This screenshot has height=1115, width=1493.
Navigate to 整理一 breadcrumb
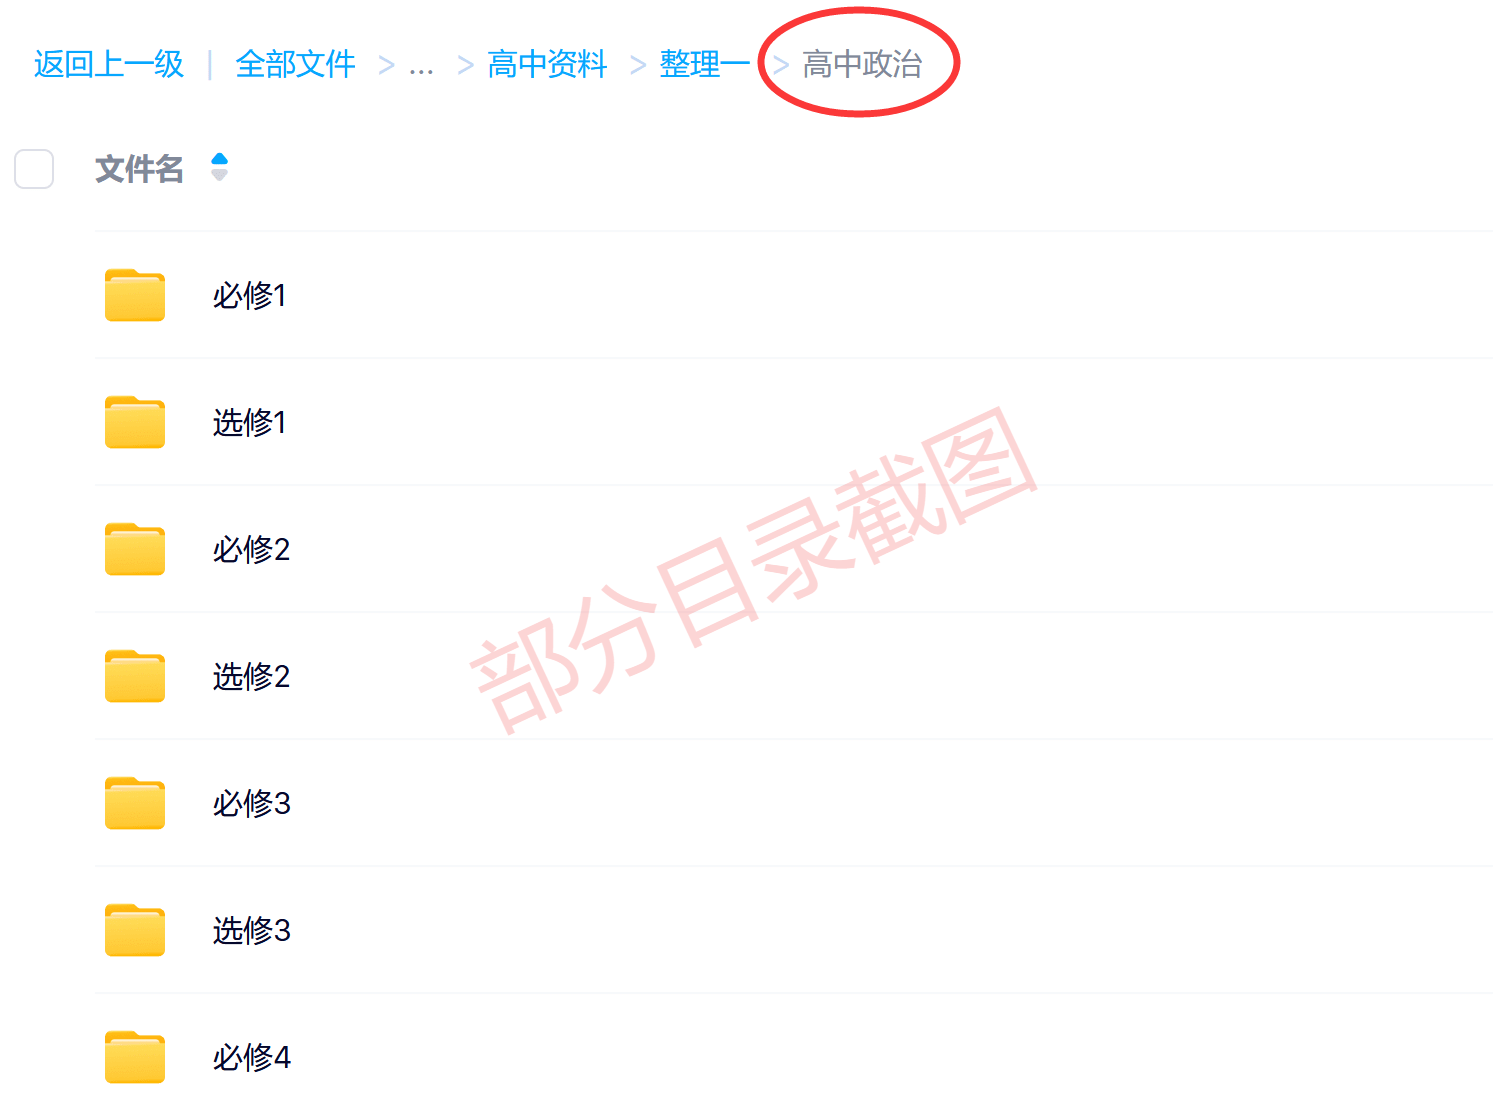click(x=704, y=64)
